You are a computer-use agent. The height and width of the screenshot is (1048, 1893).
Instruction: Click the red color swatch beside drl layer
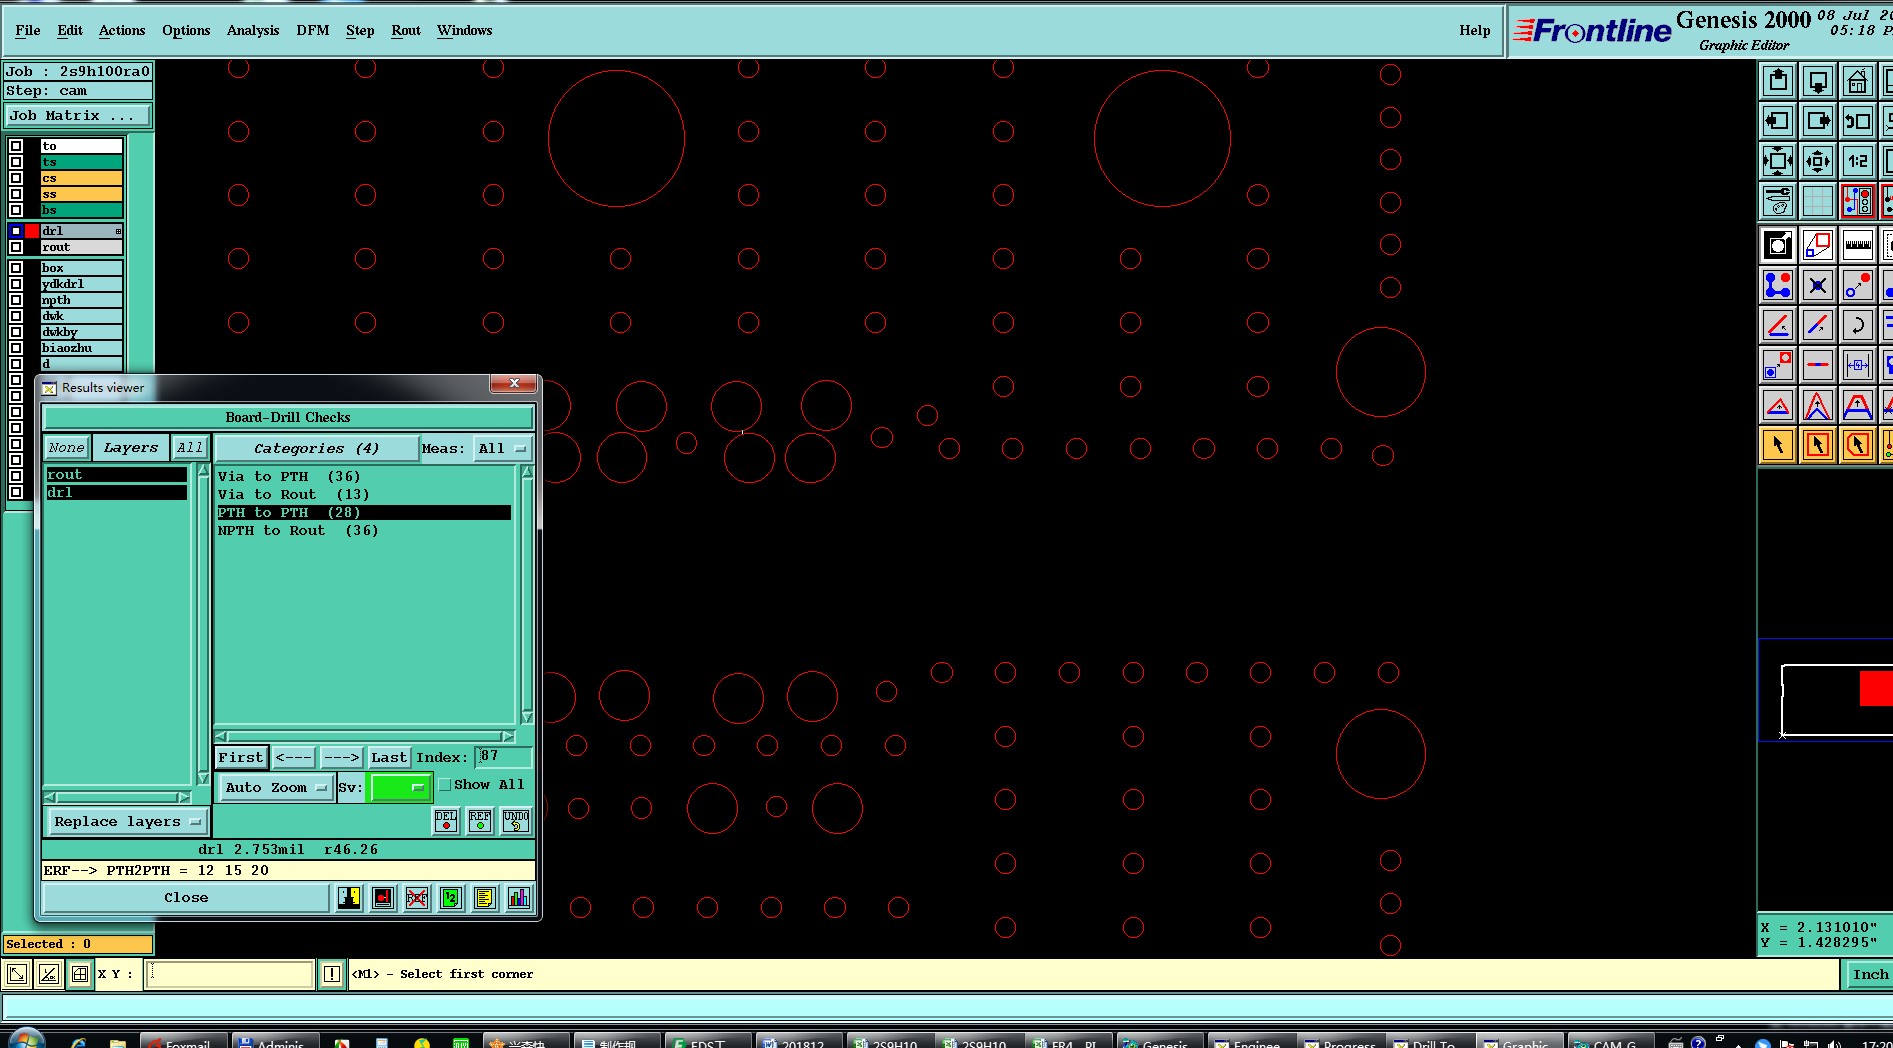[x=32, y=231]
